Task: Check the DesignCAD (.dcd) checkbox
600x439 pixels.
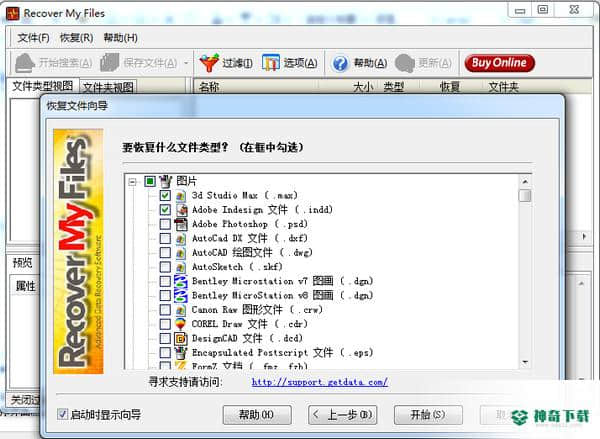Action: coord(165,338)
